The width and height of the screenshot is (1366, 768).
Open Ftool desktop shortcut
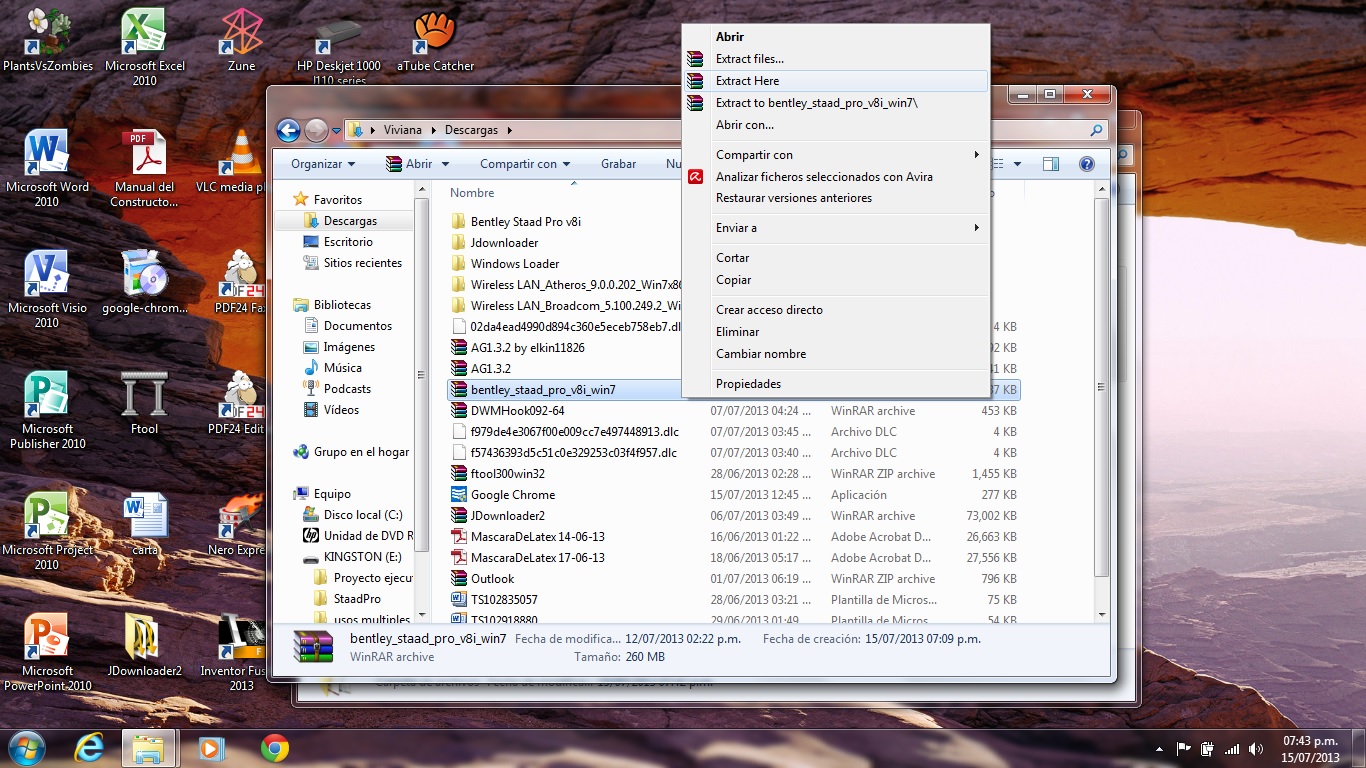(144, 403)
